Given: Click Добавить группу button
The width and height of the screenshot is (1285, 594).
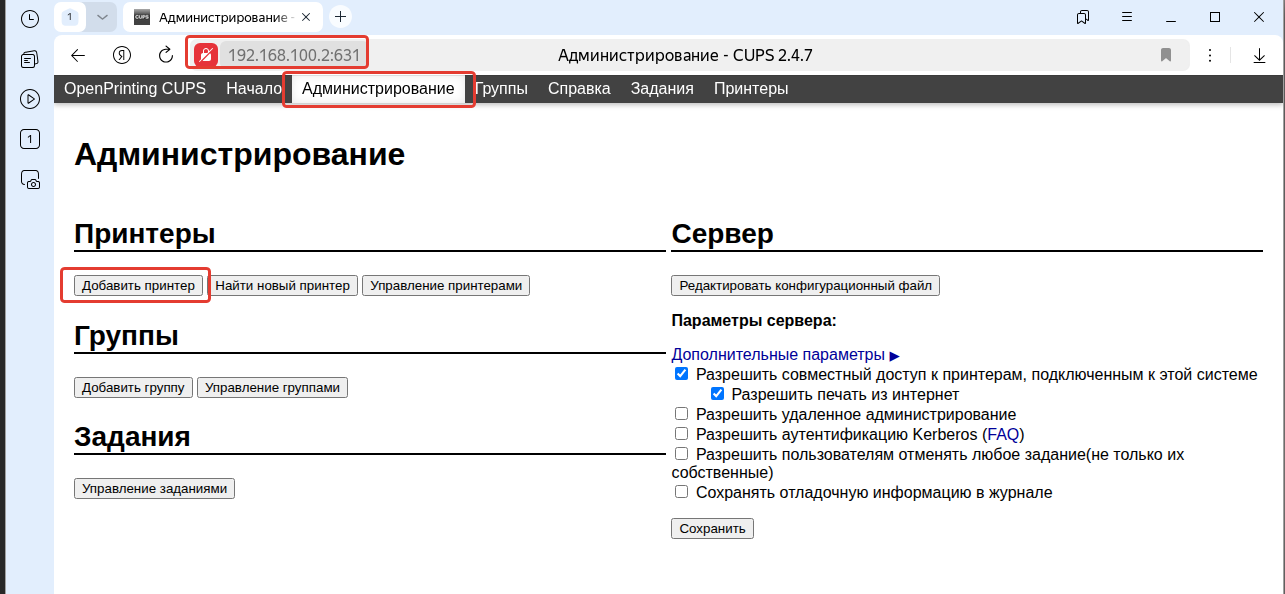Looking at the screenshot, I should pyautogui.click(x=134, y=388).
